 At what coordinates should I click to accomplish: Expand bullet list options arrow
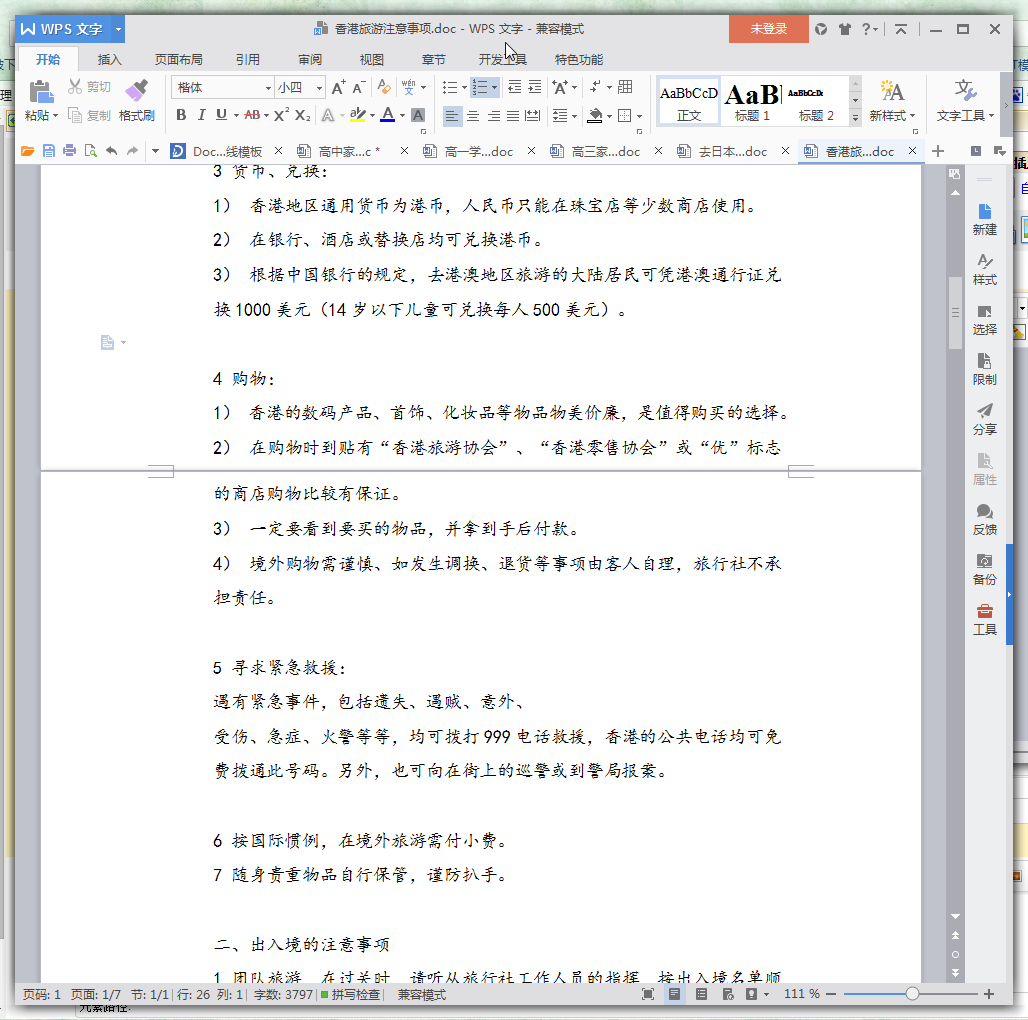[464, 88]
